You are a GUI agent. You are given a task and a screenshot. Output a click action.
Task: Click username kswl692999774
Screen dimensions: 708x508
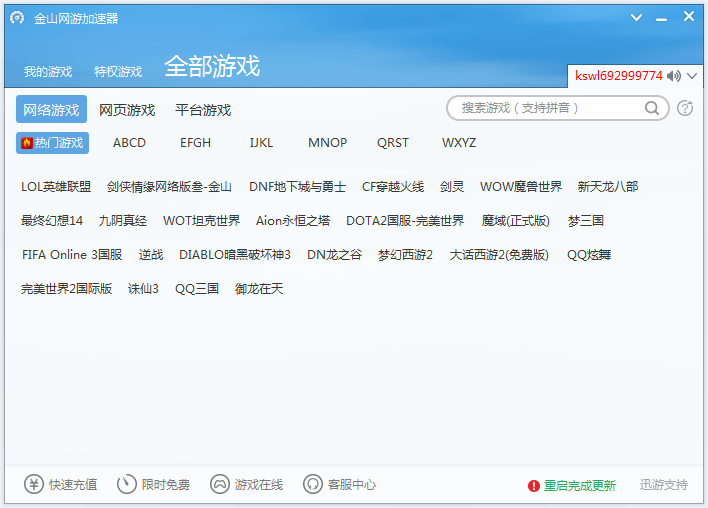619,75
